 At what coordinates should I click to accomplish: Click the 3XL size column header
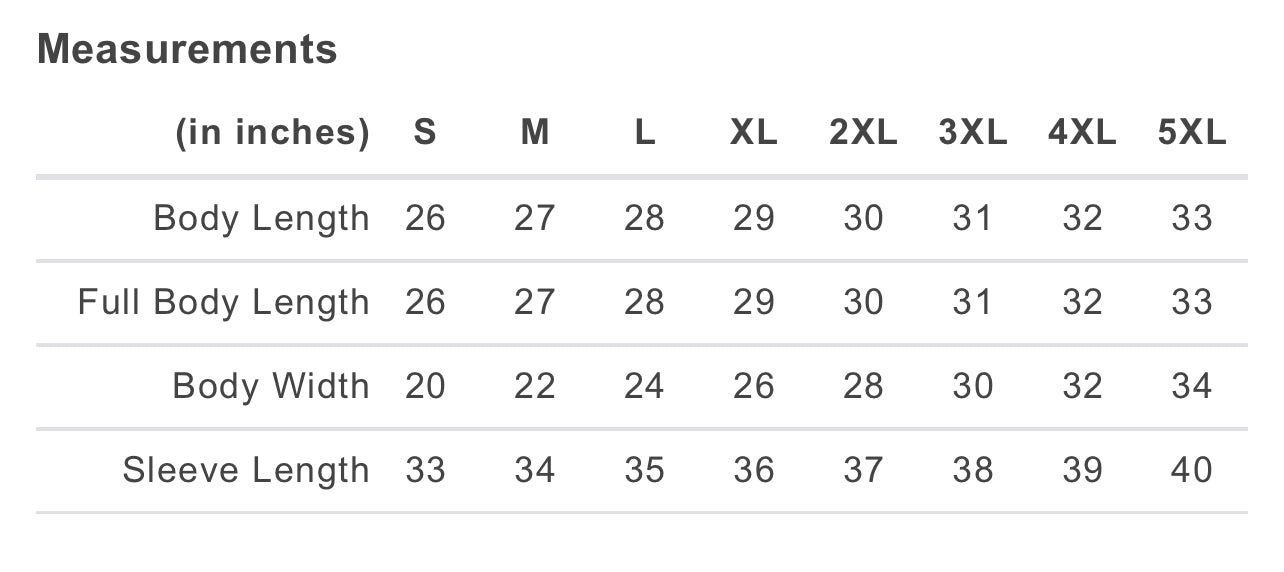pos(972,133)
